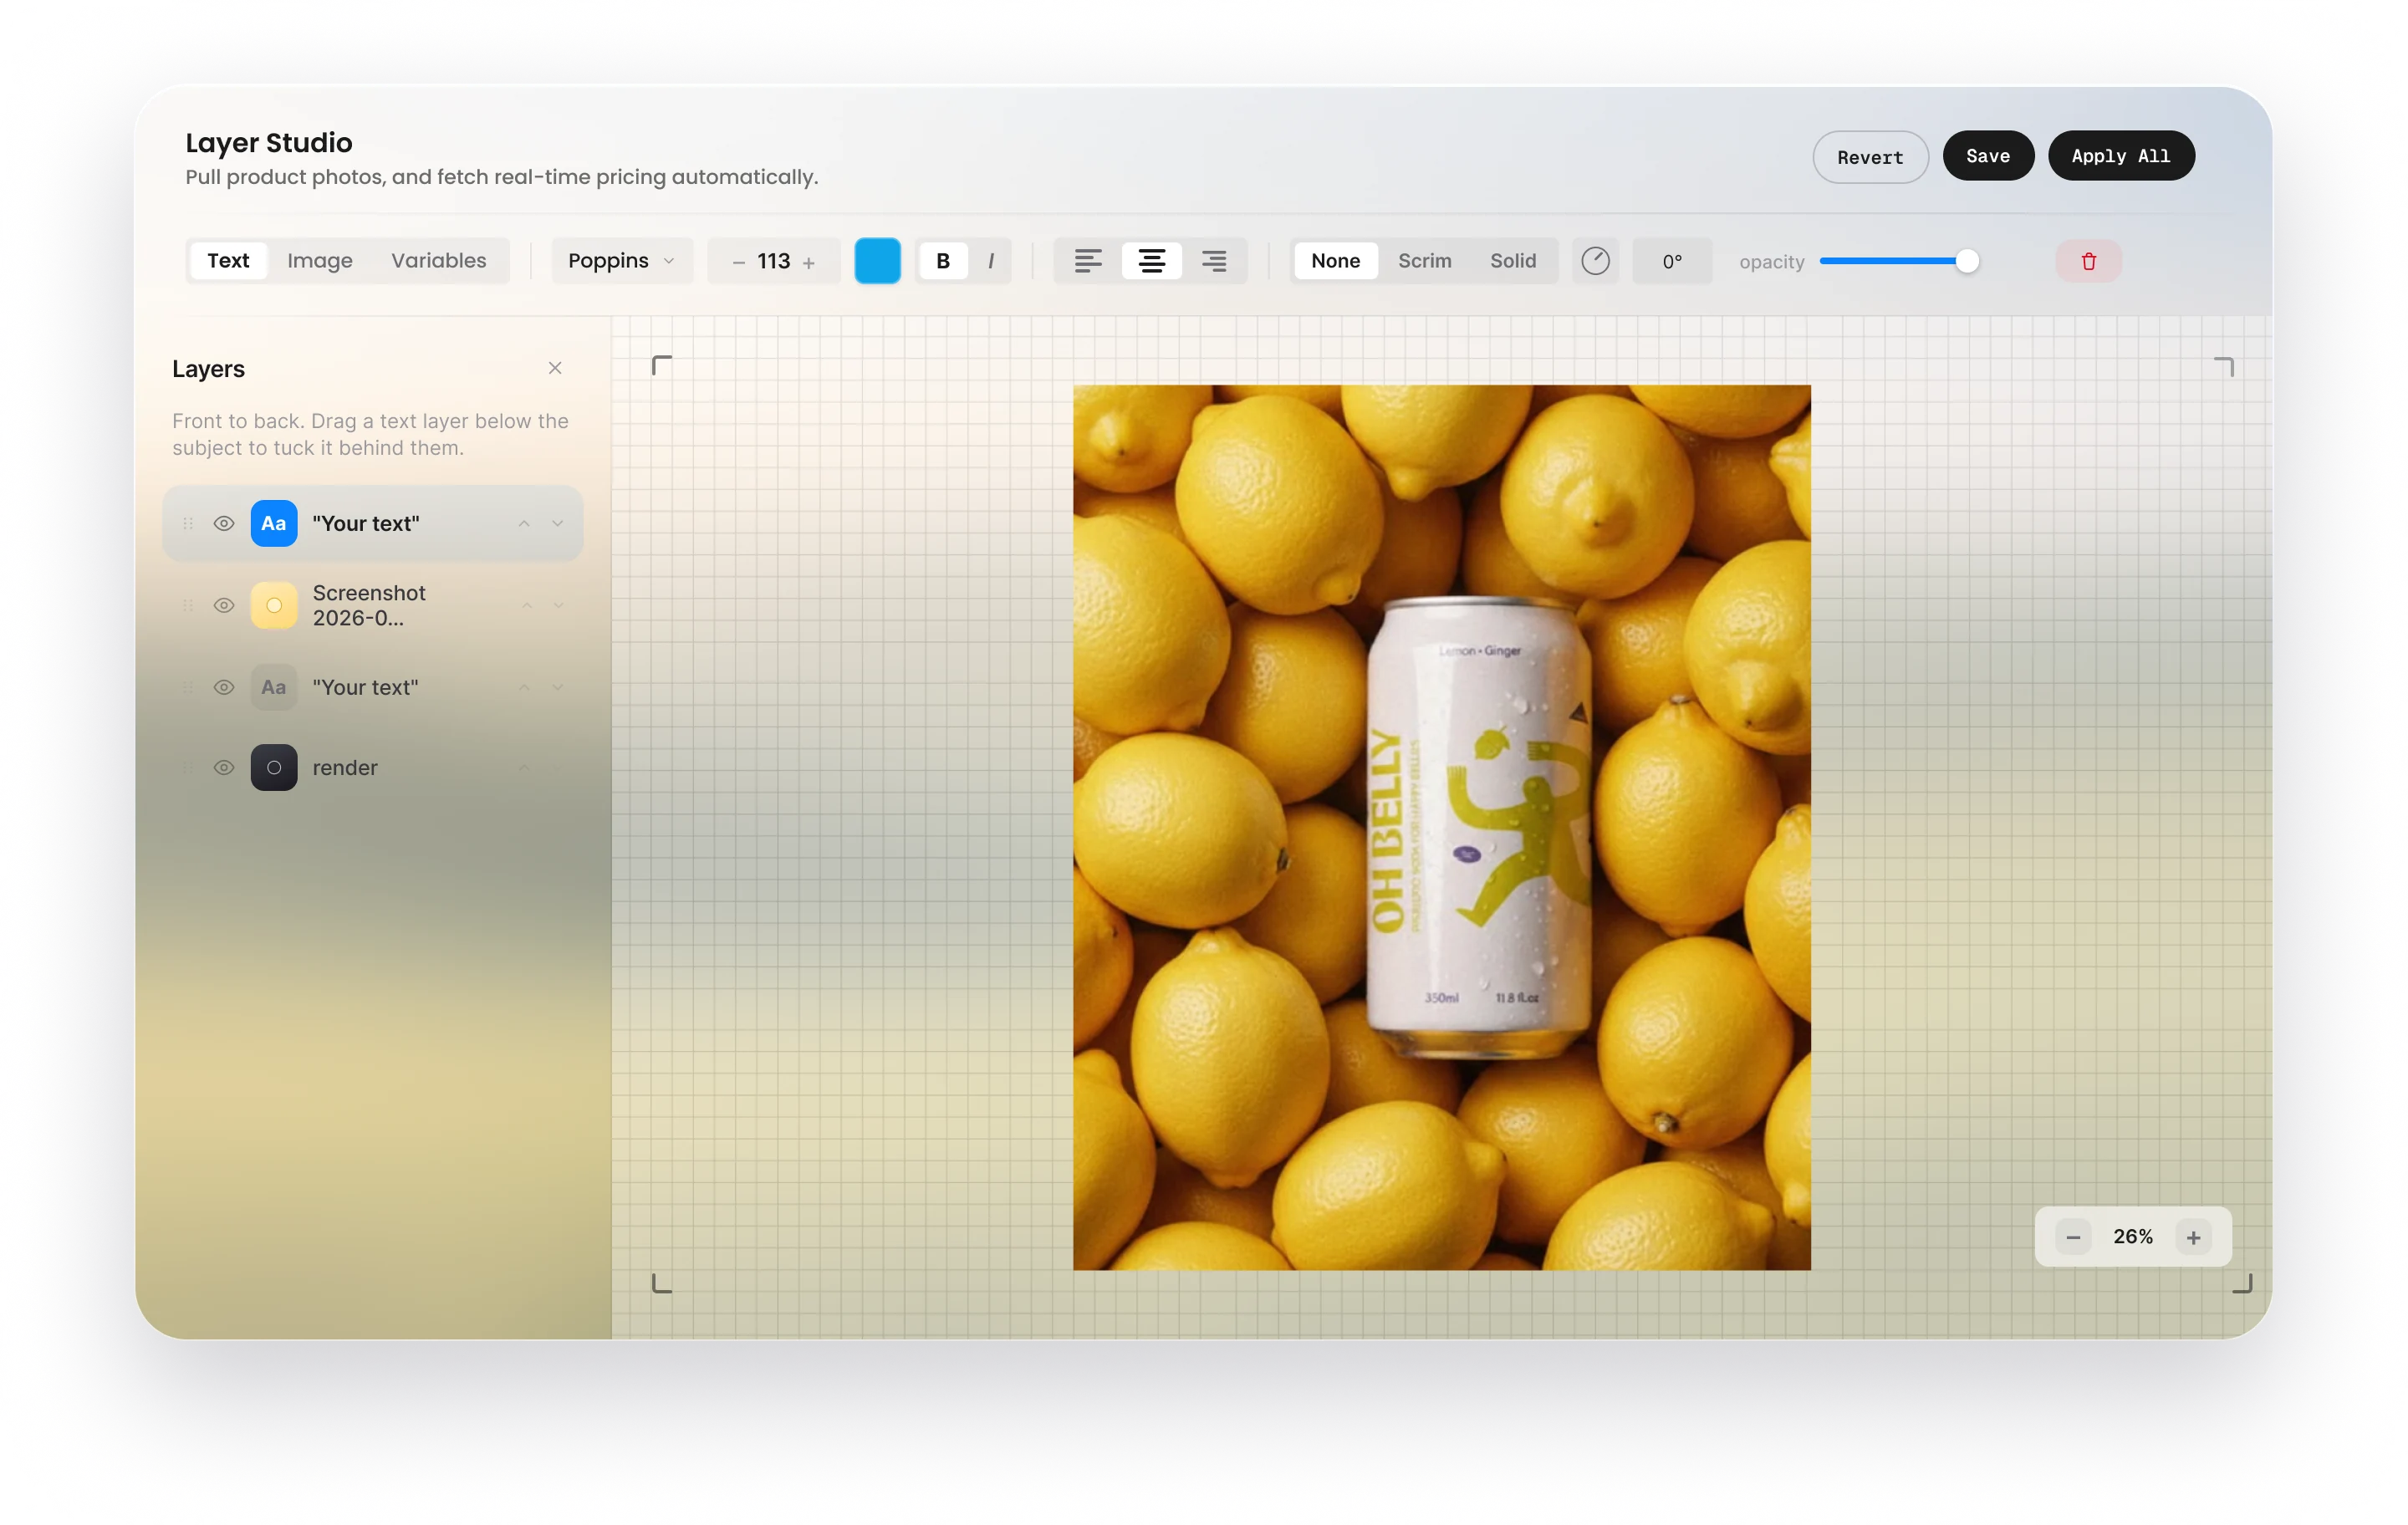Hide the render layer with its eye icon
The image size is (2408, 1525).
click(224, 767)
